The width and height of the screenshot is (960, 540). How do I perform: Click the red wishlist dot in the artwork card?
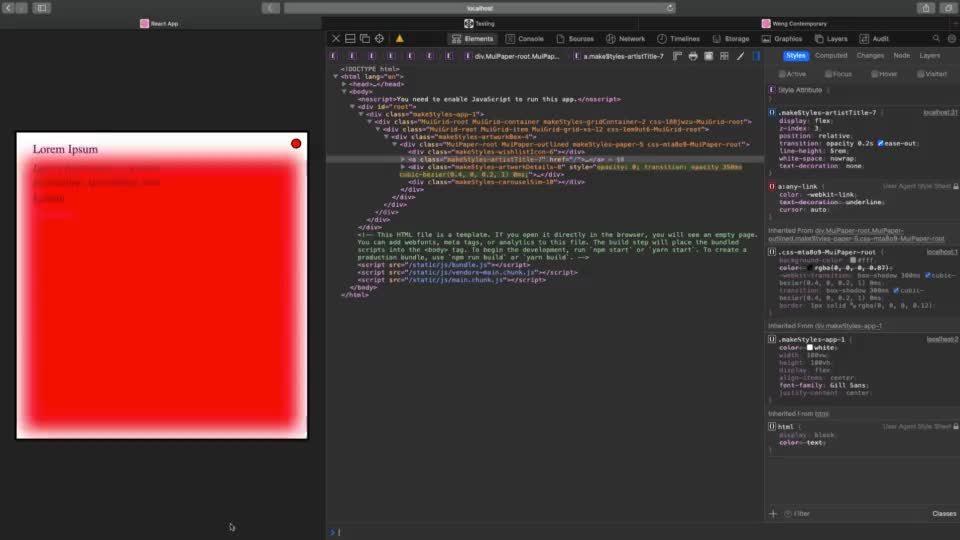tap(296, 143)
